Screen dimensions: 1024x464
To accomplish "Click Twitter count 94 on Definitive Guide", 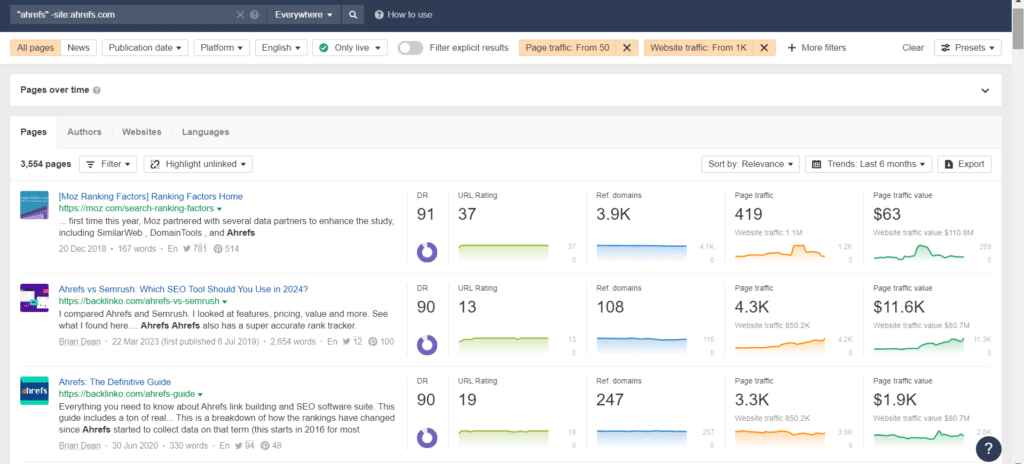I will (x=245, y=446).
